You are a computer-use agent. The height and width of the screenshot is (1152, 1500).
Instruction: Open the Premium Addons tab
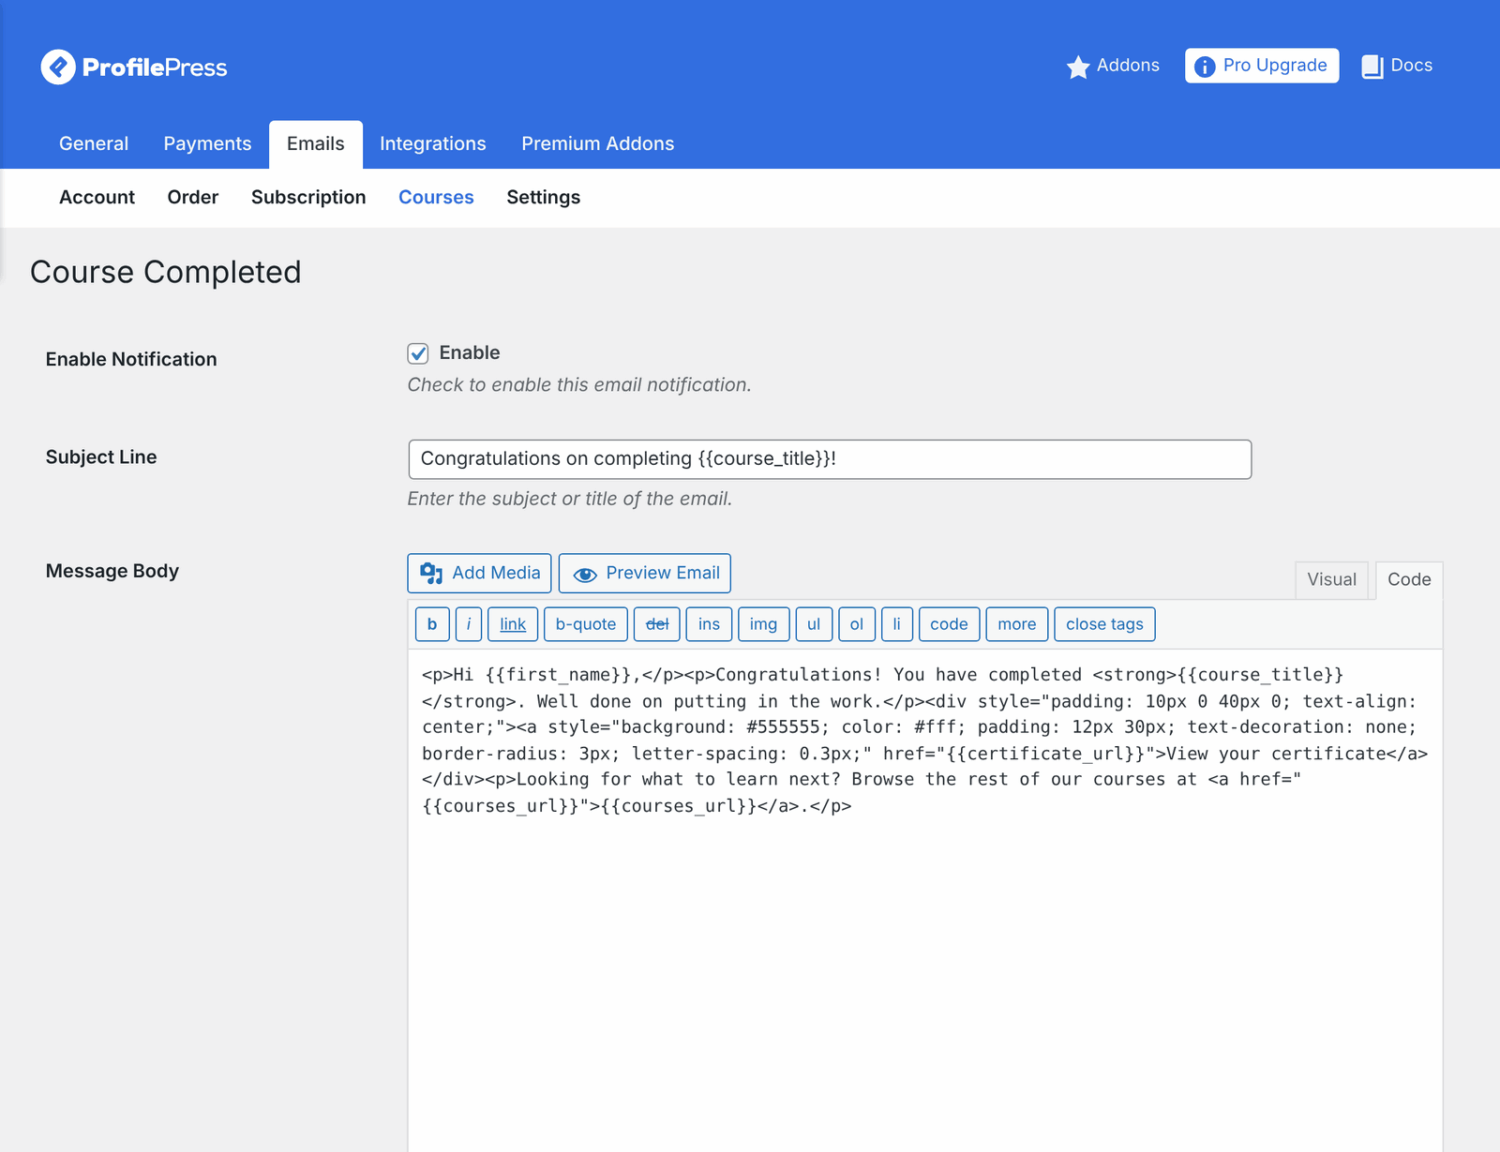[x=598, y=144]
